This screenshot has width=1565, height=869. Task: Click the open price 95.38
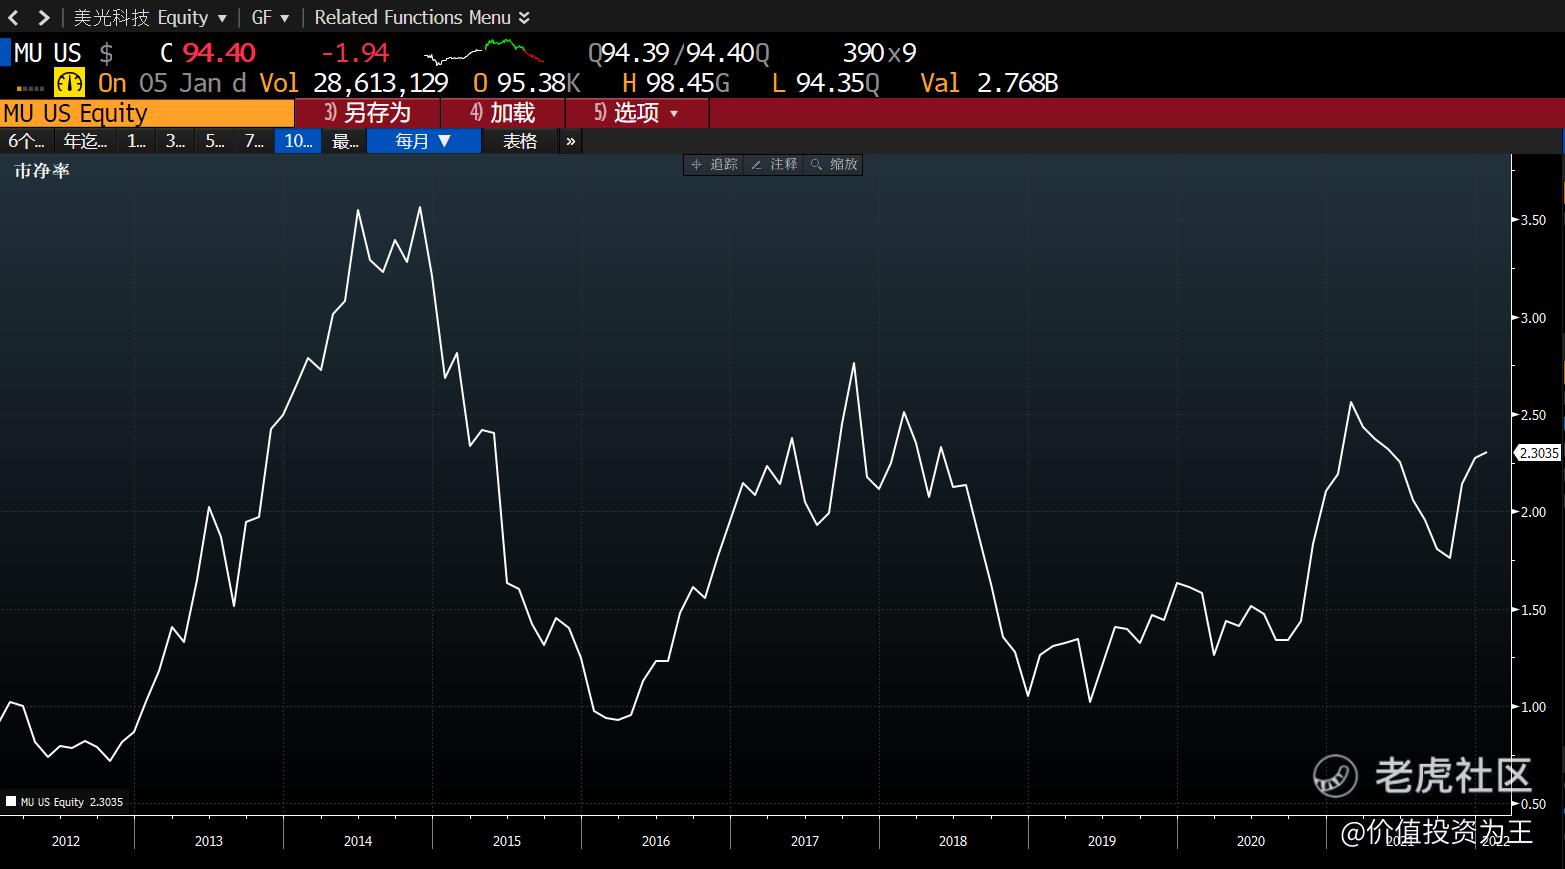click(x=531, y=83)
